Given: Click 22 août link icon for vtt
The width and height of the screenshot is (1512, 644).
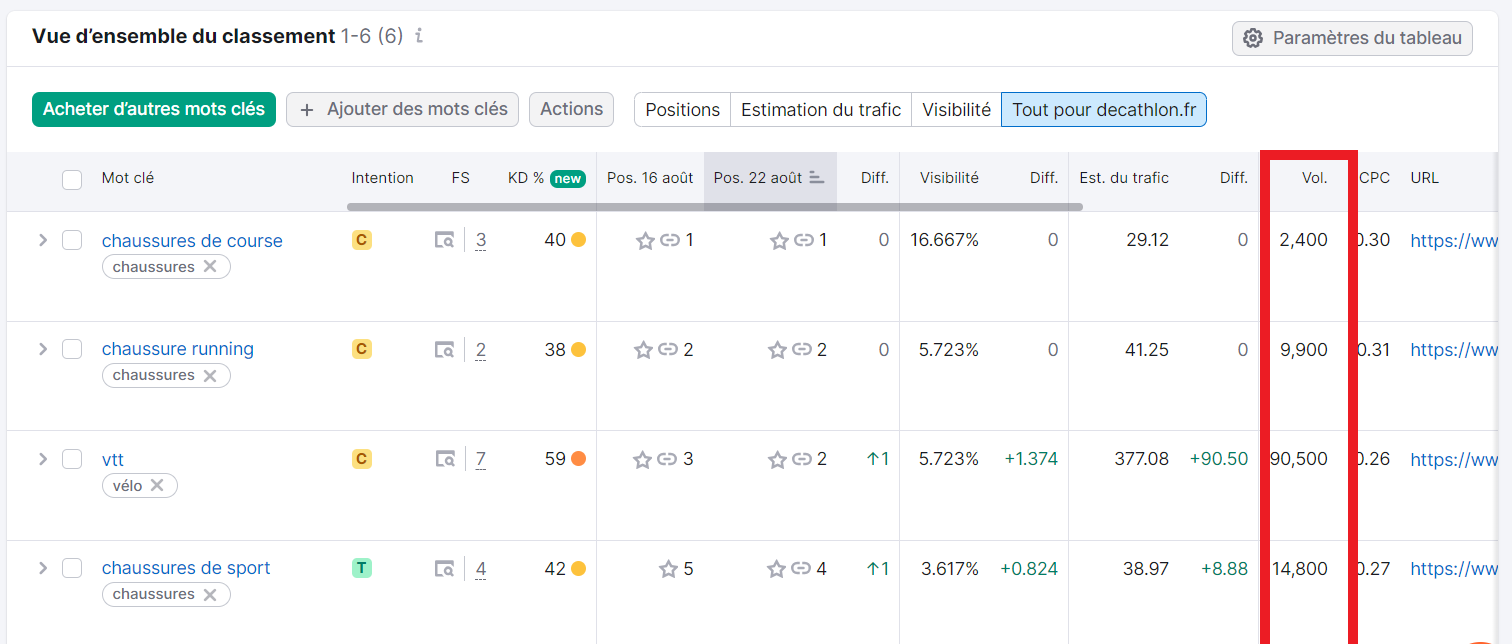Looking at the screenshot, I should click(803, 459).
